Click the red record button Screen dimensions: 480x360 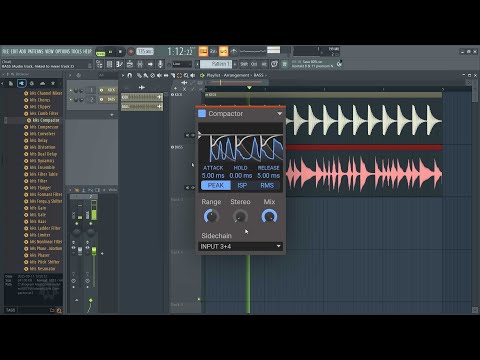pos(131,52)
